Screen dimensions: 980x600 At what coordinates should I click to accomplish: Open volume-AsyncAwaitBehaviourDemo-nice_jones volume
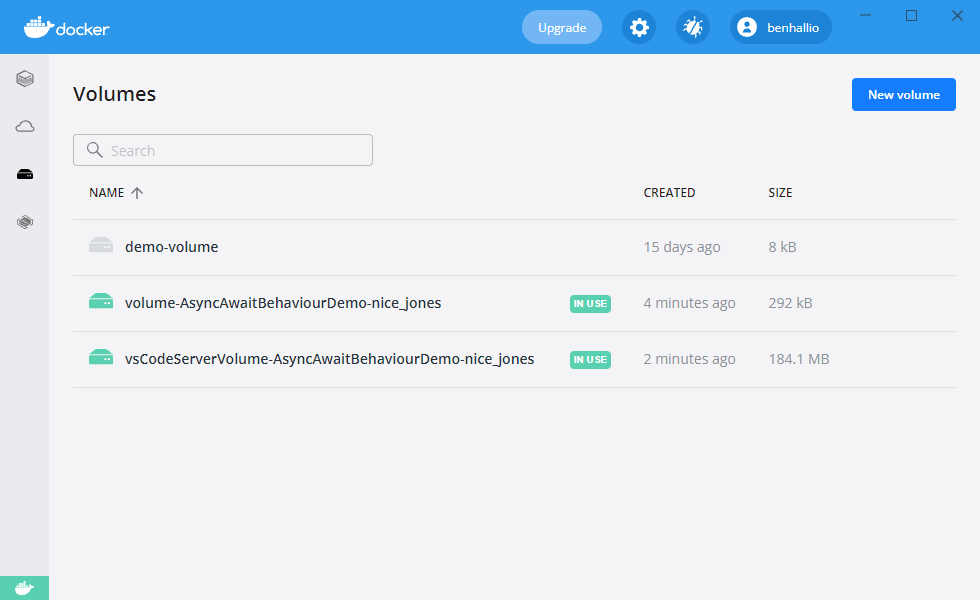pos(283,303)
